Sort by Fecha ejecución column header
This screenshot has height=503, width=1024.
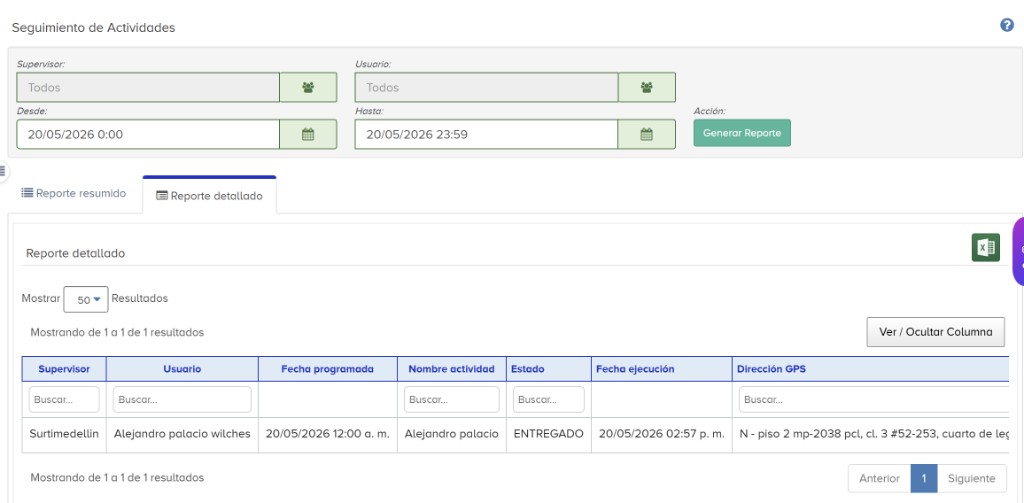(x=662, y=369)
